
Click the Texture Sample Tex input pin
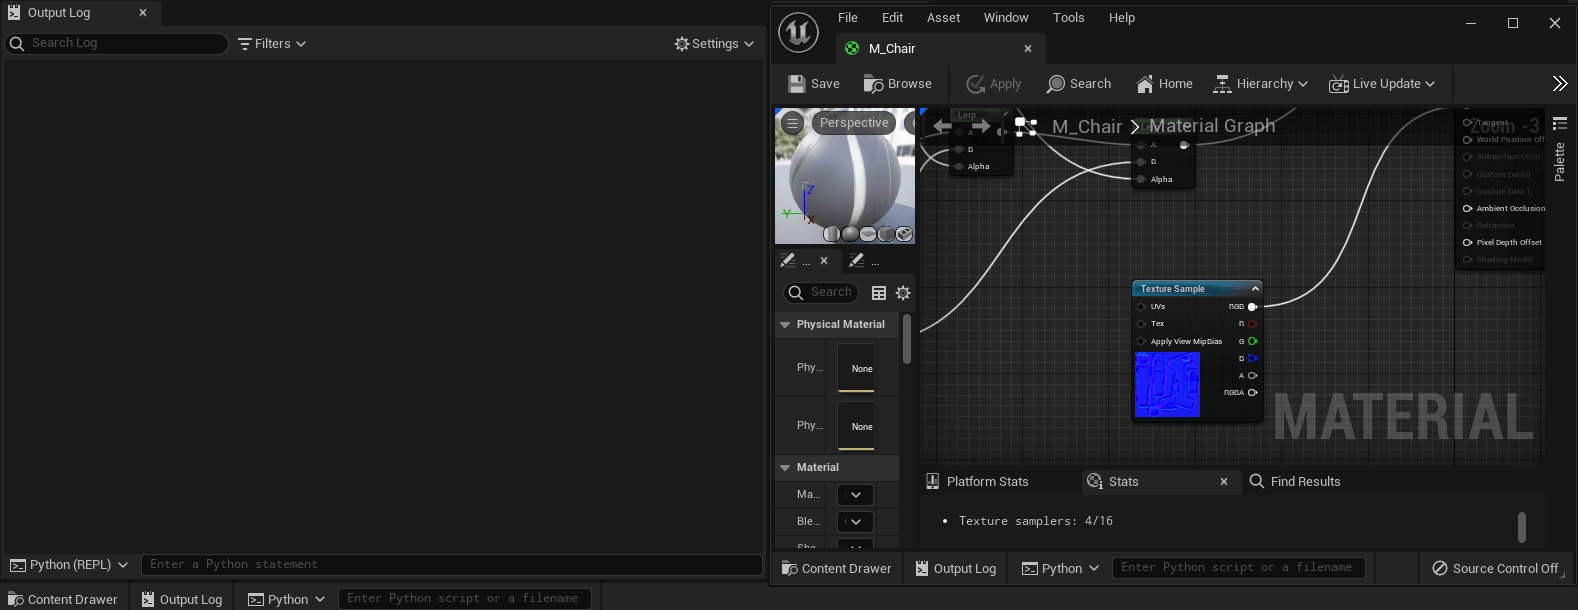click(1142, 324)
